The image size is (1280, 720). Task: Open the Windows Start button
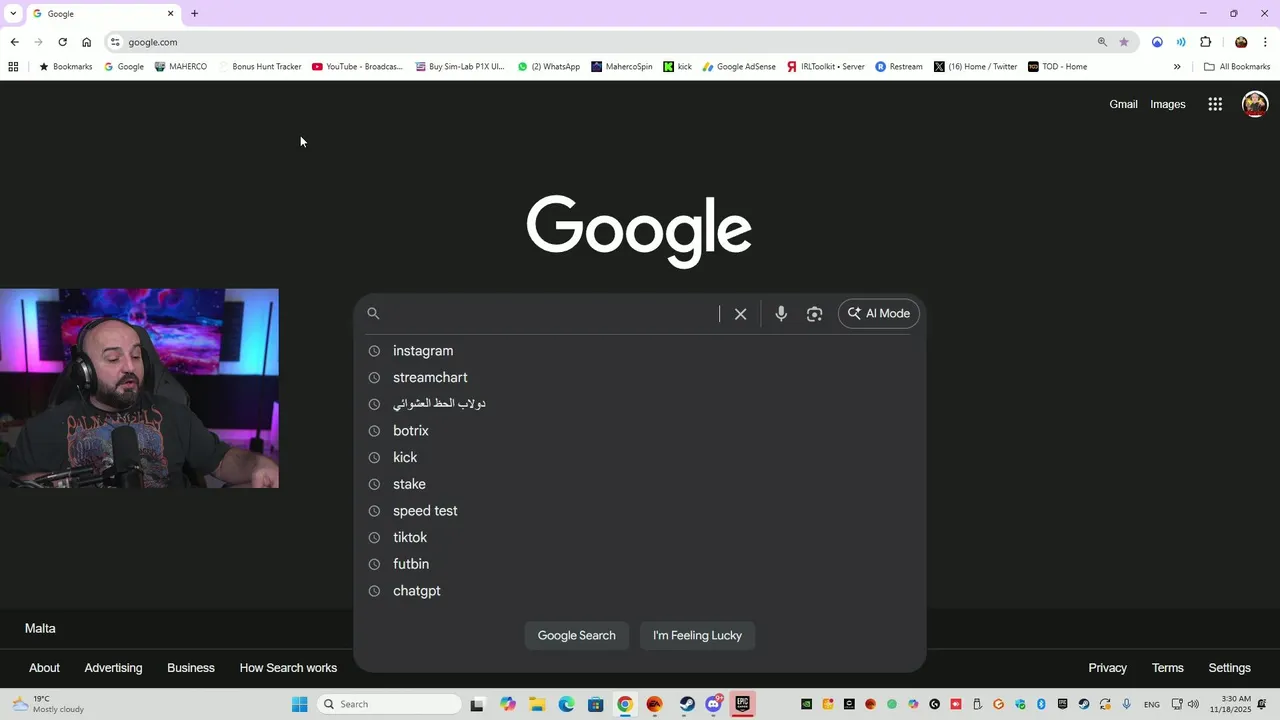coord(299,704)
